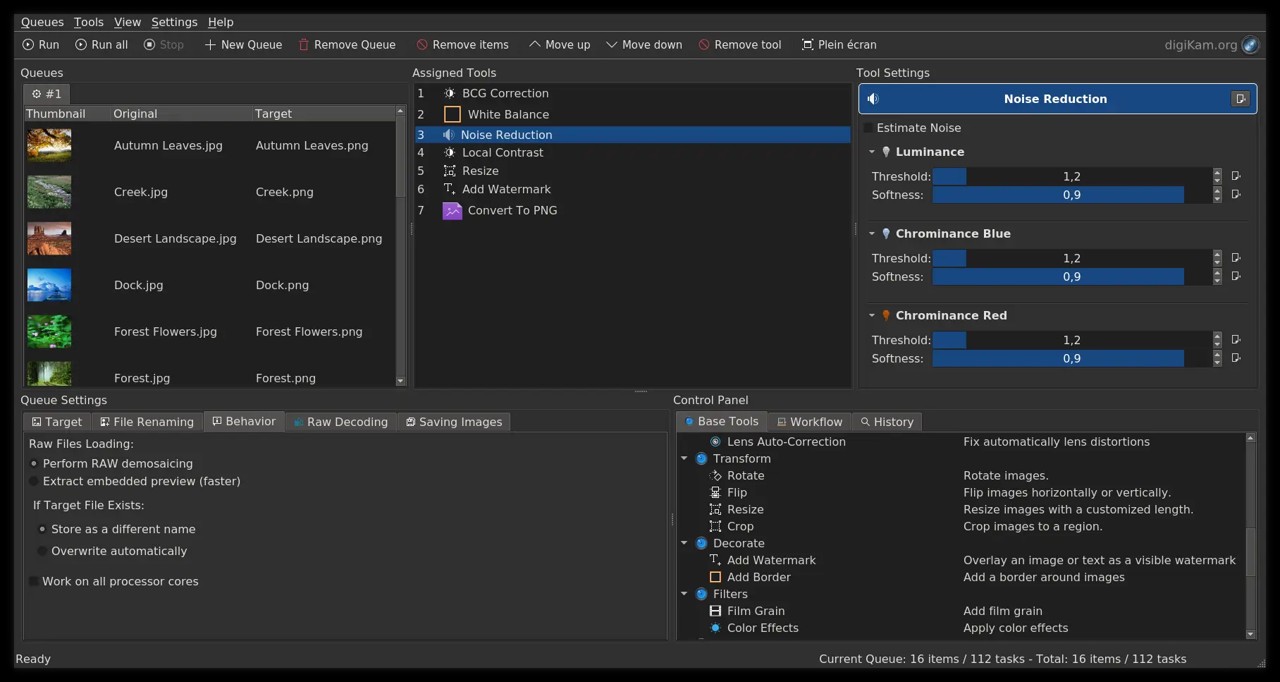
Task: Click the Move up arrow icon
Action: (x=534, y=45)
